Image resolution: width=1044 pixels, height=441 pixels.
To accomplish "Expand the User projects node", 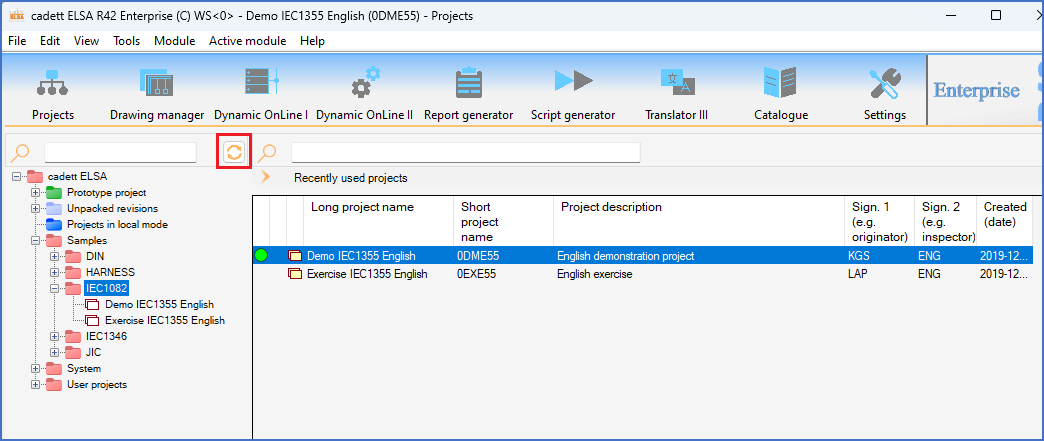I will tap(35, 384).
